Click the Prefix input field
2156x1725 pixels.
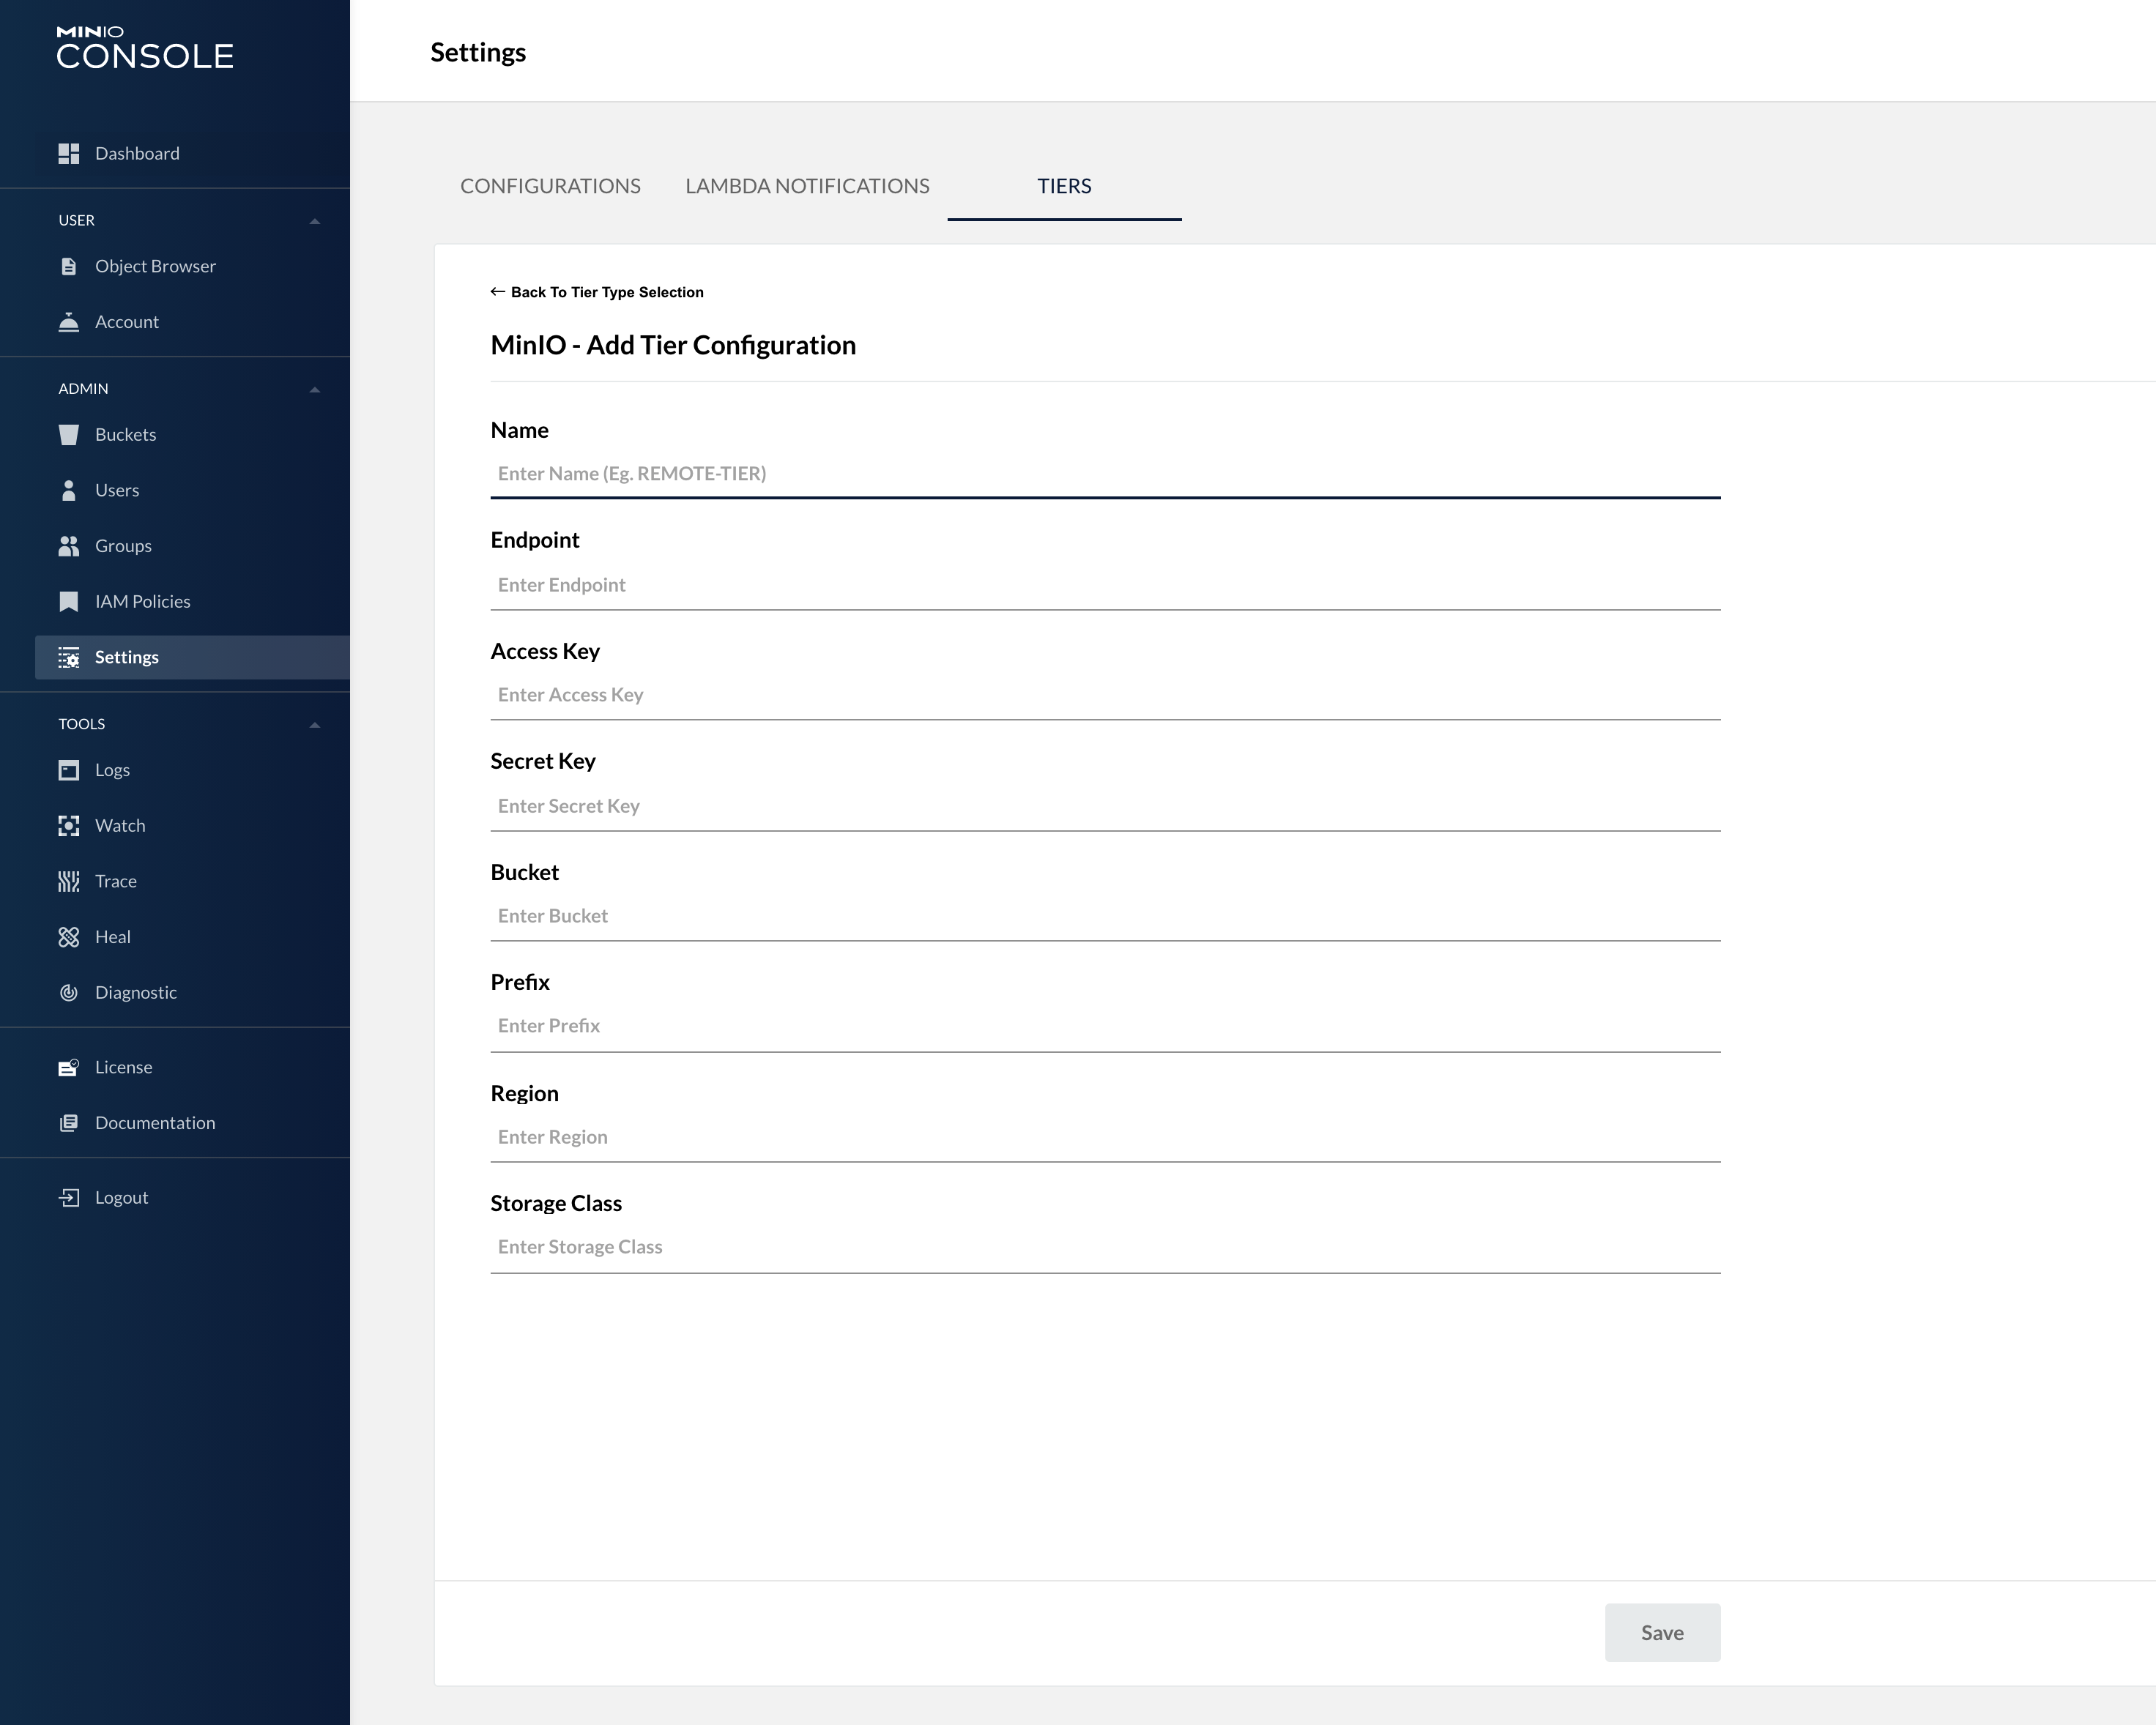coord(1105,1026)
